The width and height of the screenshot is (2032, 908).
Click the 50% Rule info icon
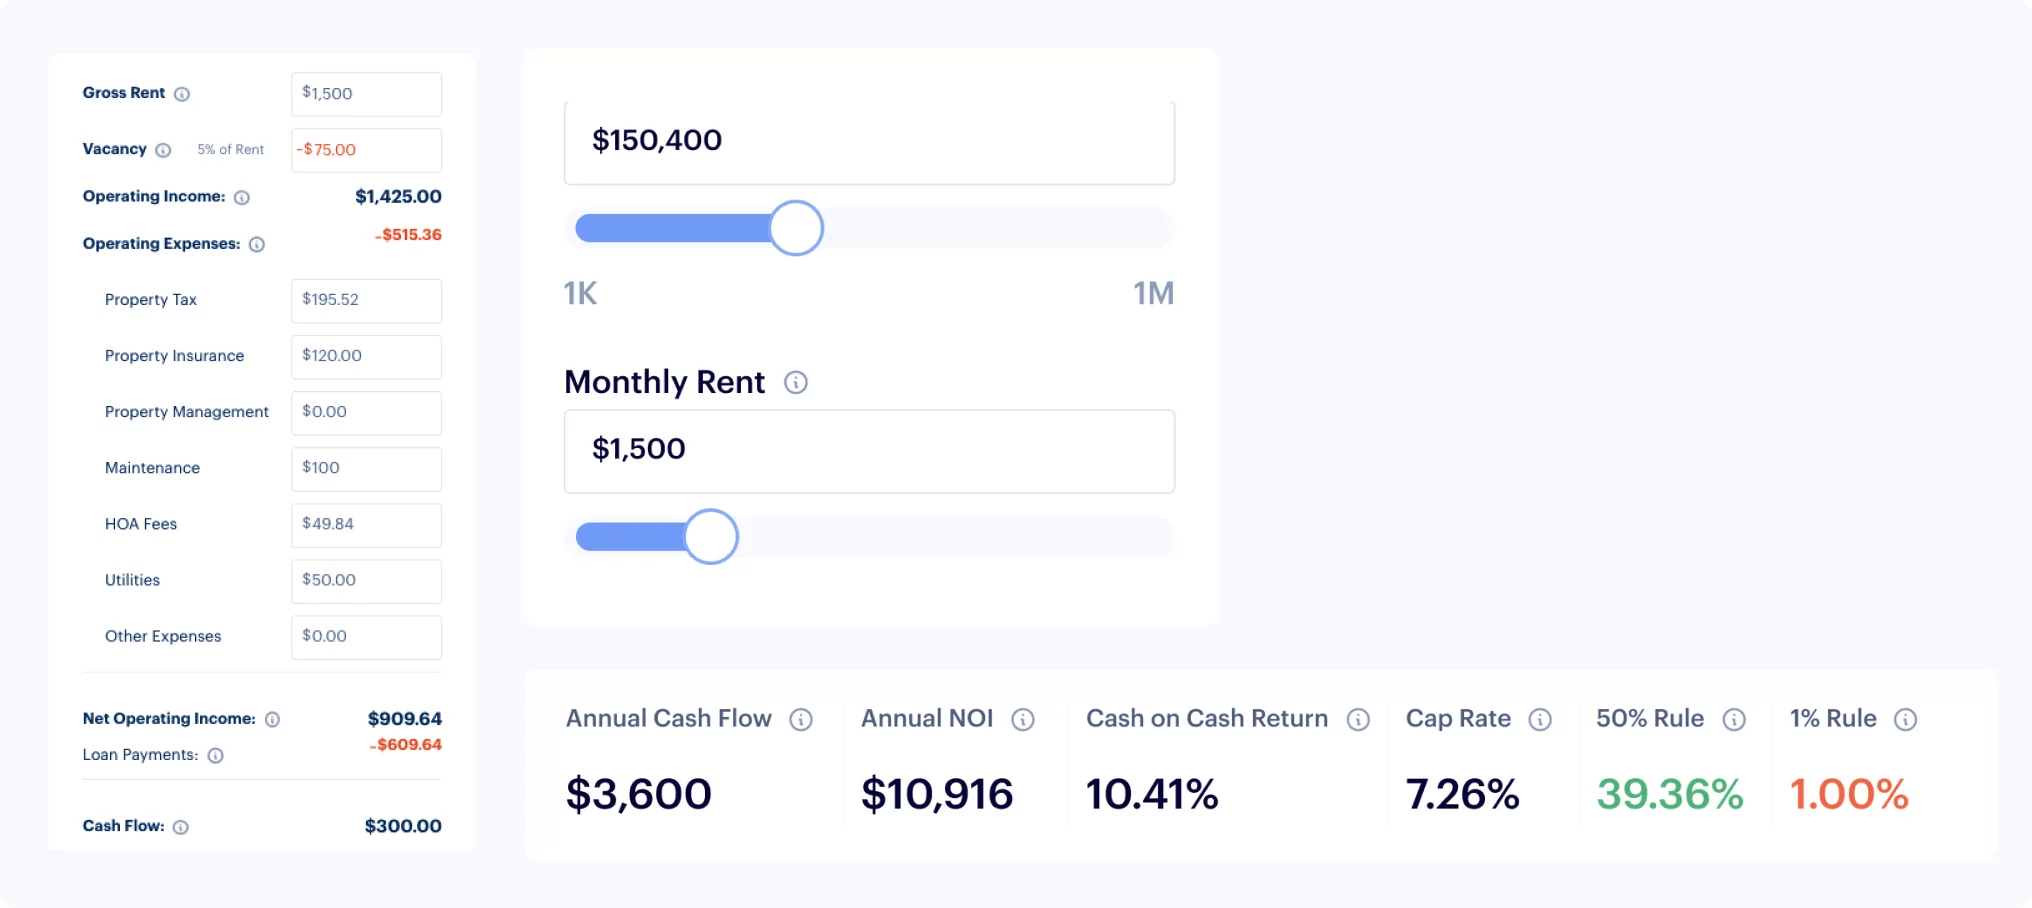1735,718
